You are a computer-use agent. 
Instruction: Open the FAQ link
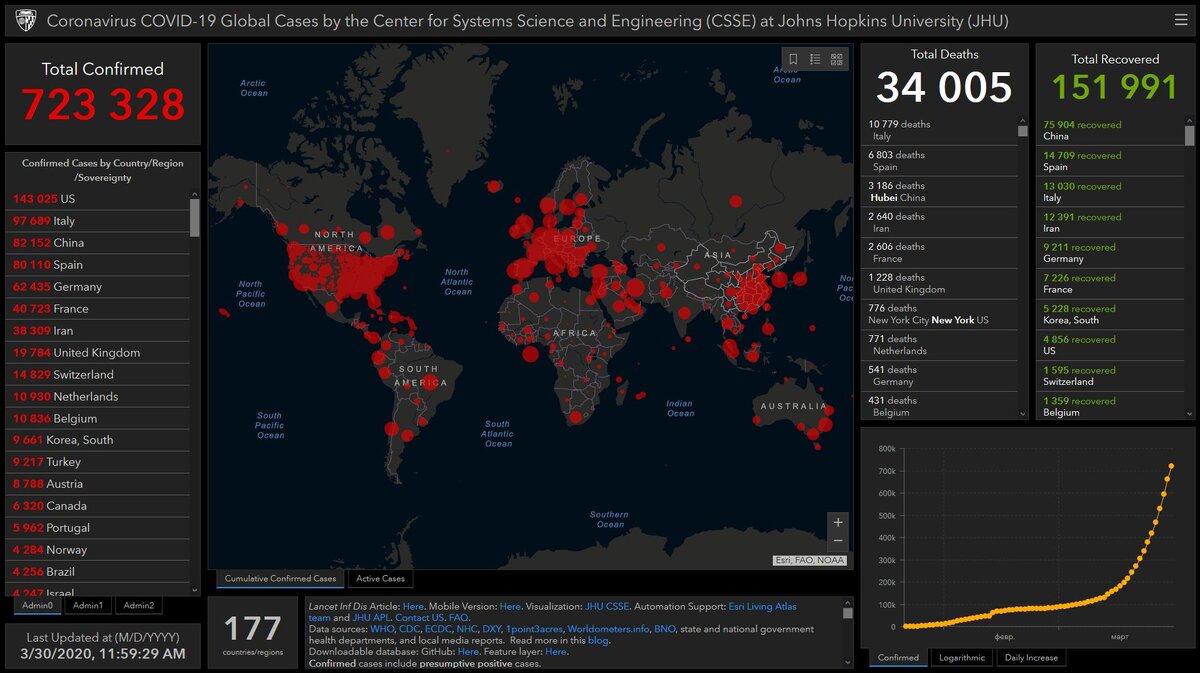458,618
